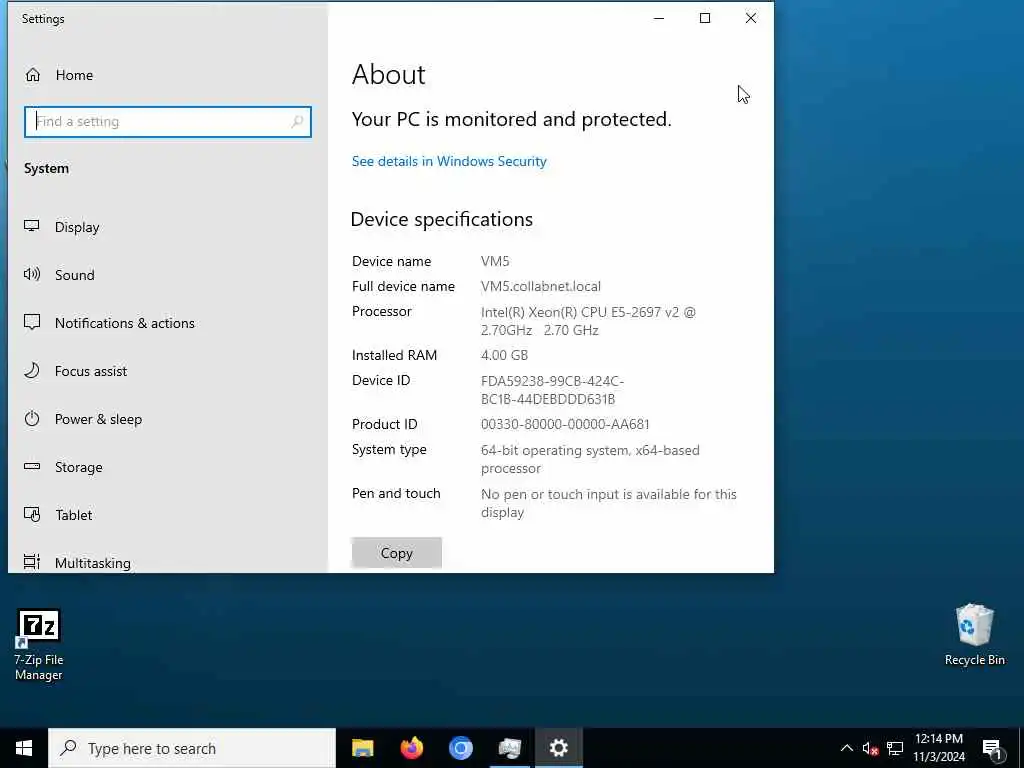Open Multitasking via its icon
This screenshot has height=768, width=1024.
pyautogui.click(x=31, y=562)
